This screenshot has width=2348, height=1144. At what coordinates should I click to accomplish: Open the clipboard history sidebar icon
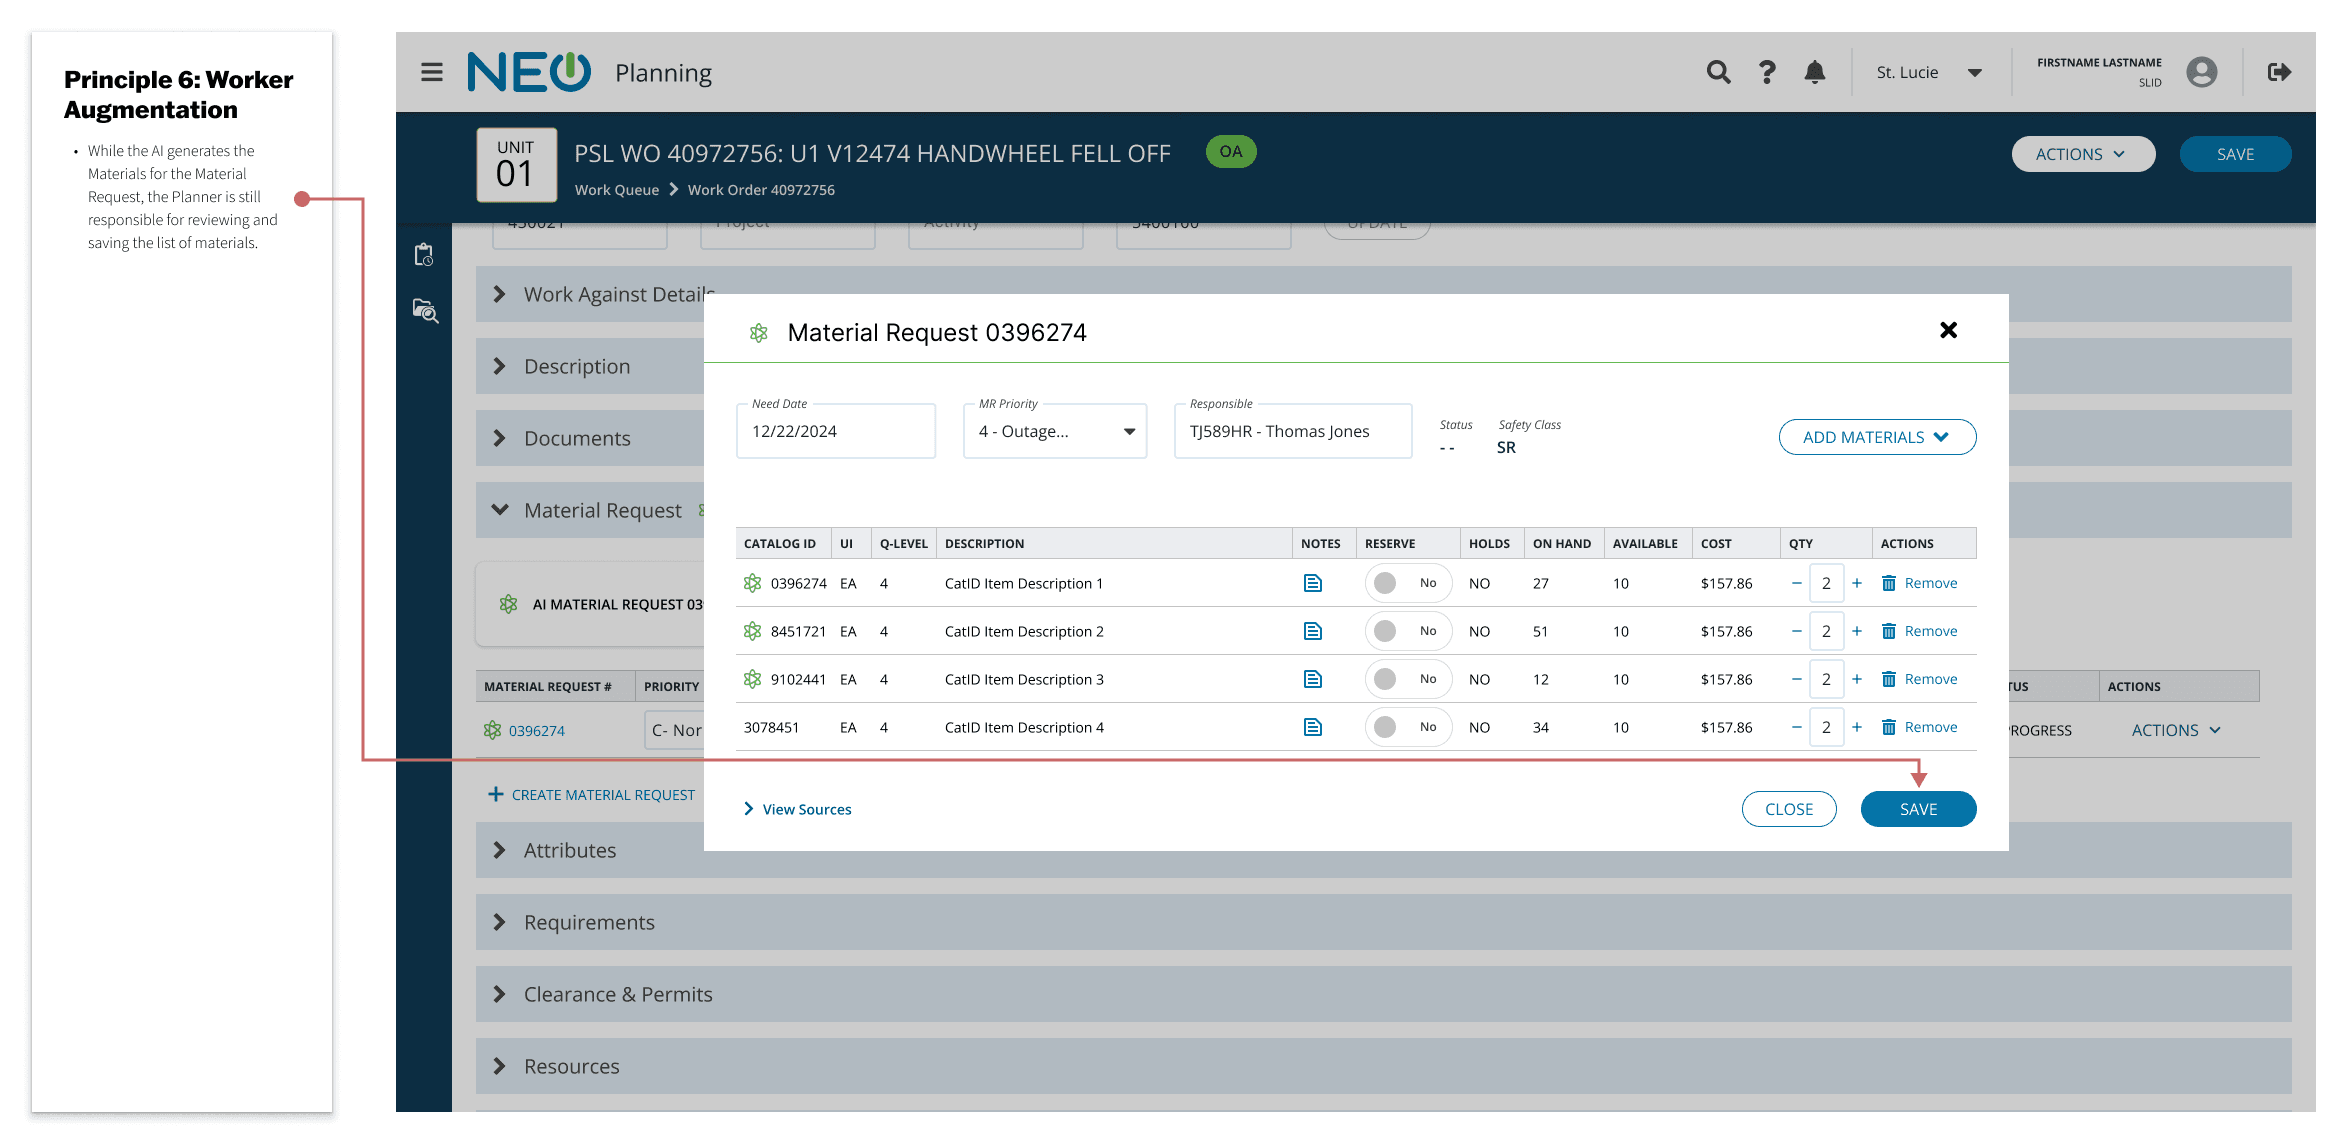coord(424,255)
